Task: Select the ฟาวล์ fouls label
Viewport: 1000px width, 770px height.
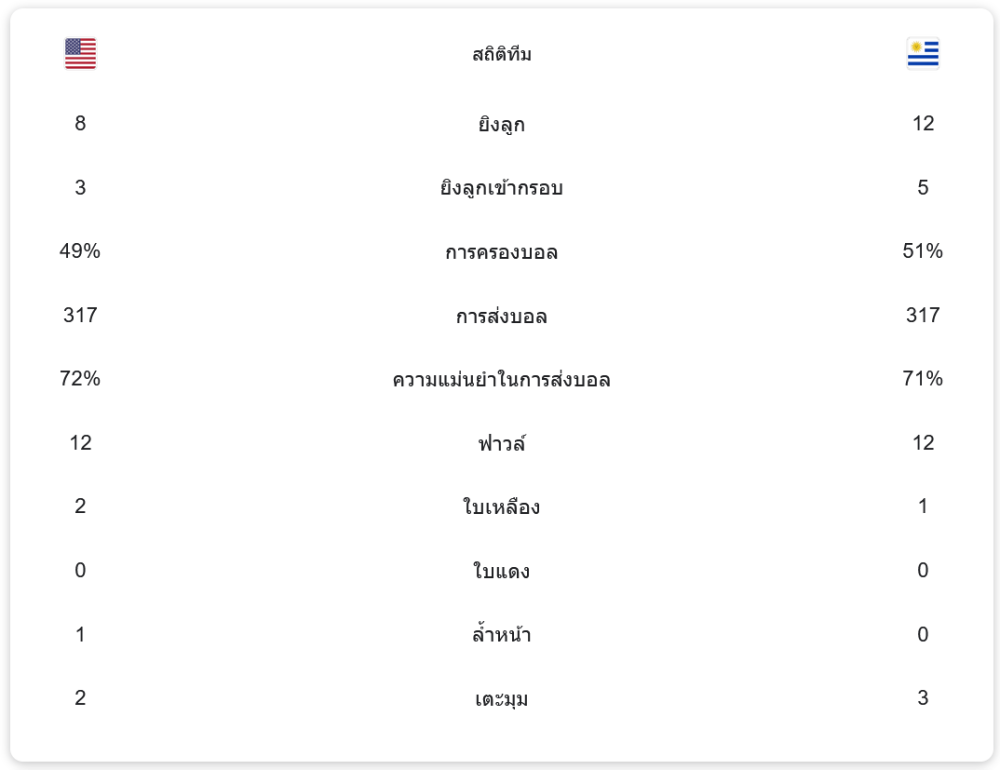Action: coord(501,443)
